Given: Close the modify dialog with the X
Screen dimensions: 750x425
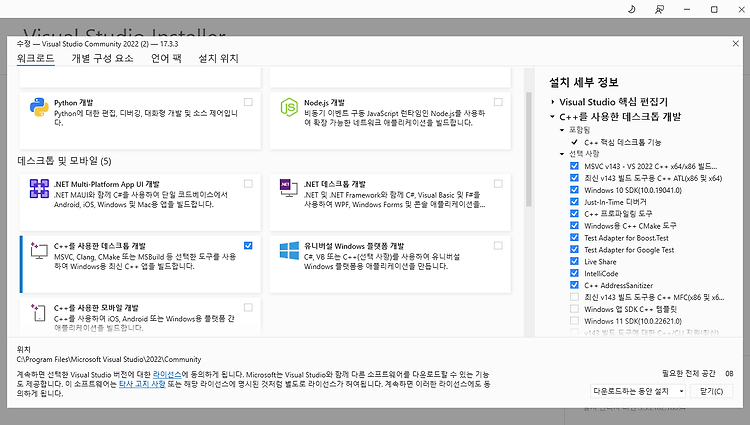Looking at the screenshot, I should click(x=735, y=44).
